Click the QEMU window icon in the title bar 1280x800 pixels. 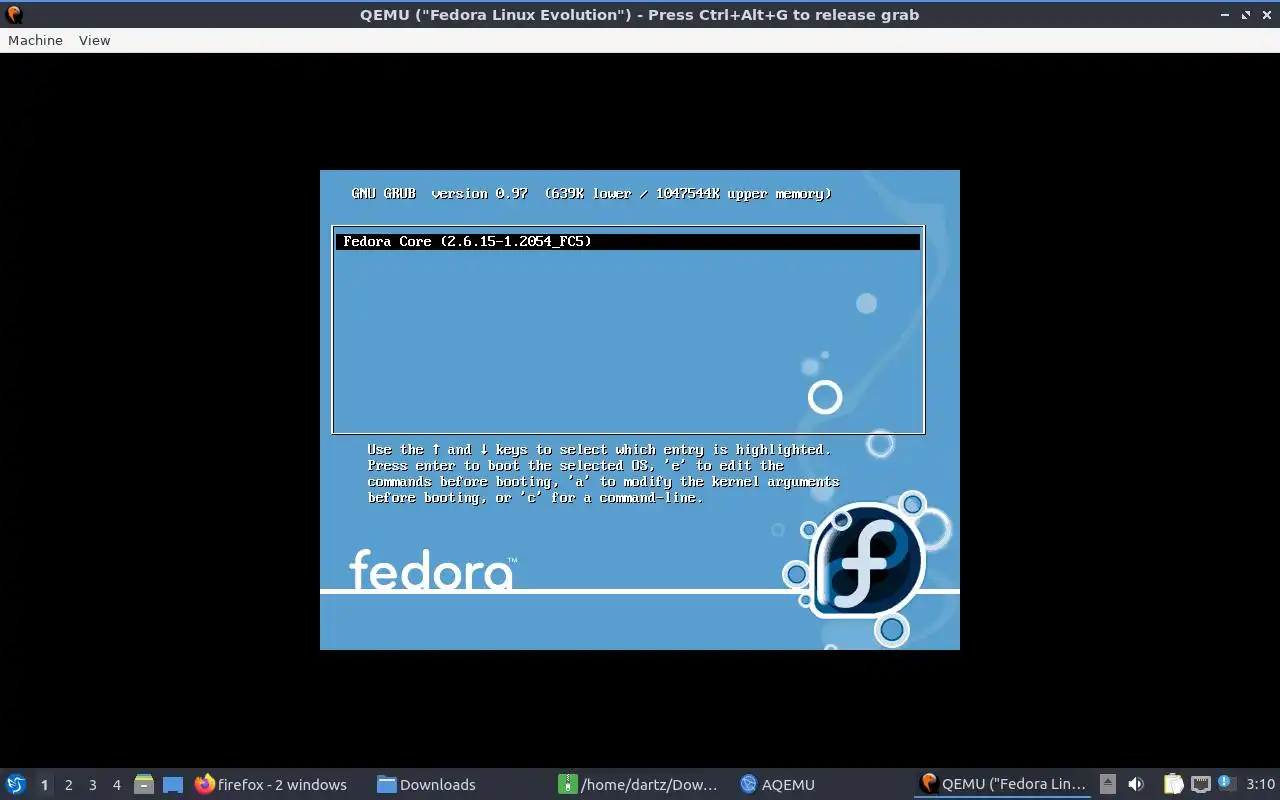click(14, 15)
